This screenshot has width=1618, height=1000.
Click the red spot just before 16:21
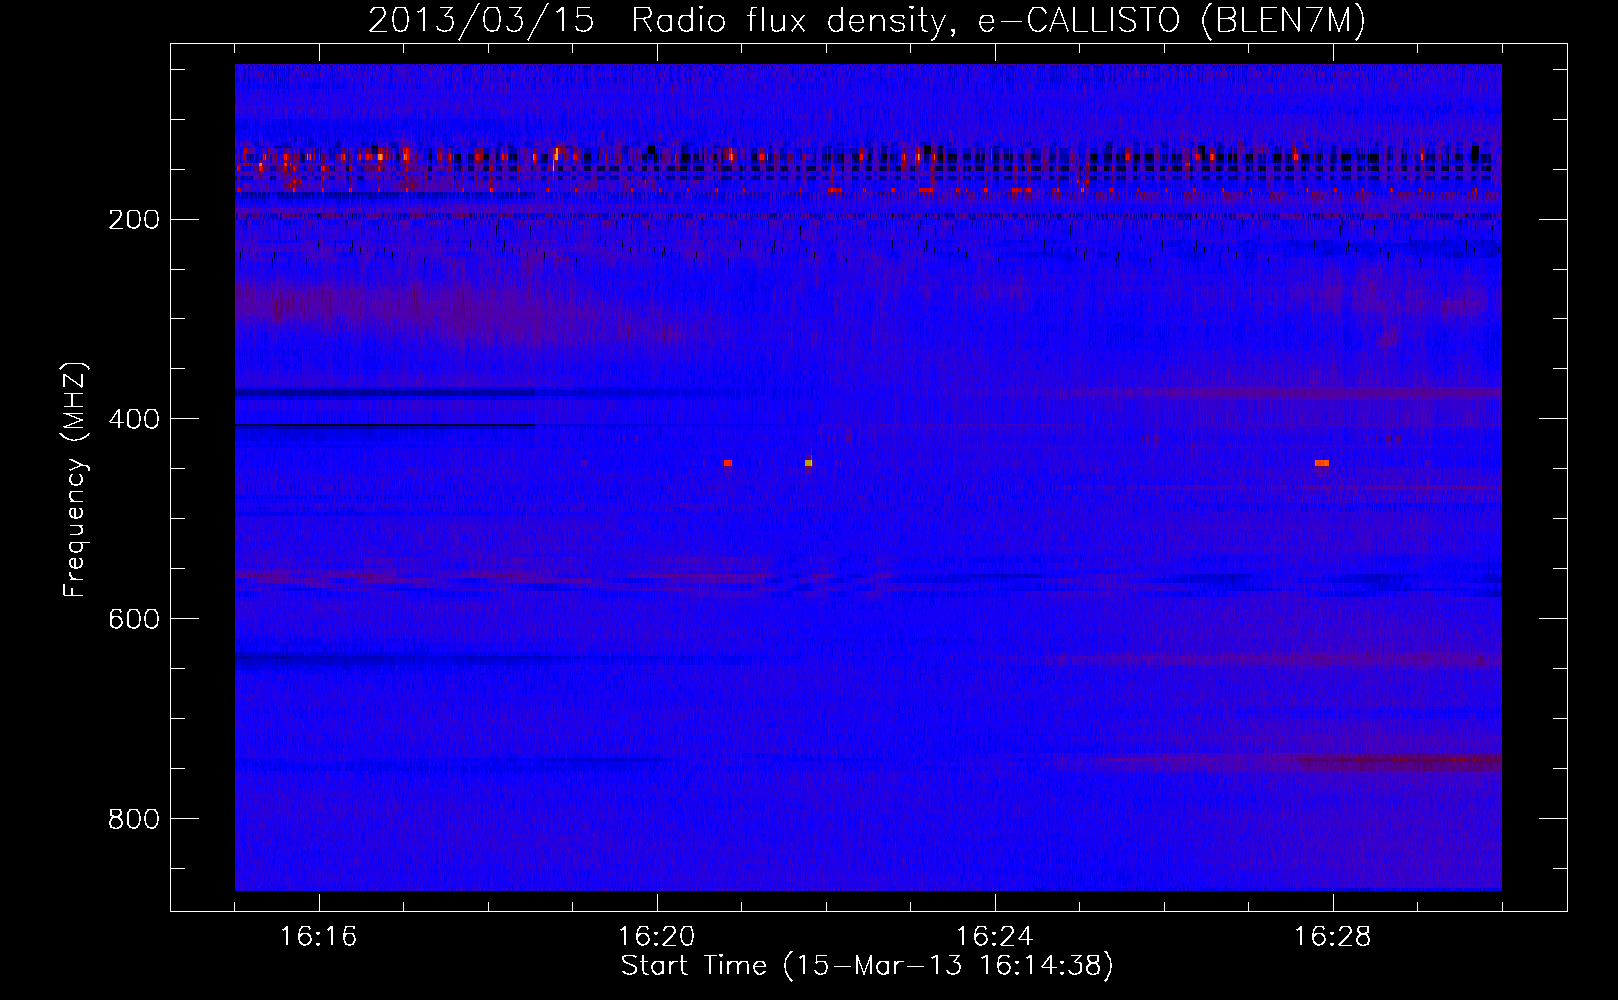pos(728,463)
